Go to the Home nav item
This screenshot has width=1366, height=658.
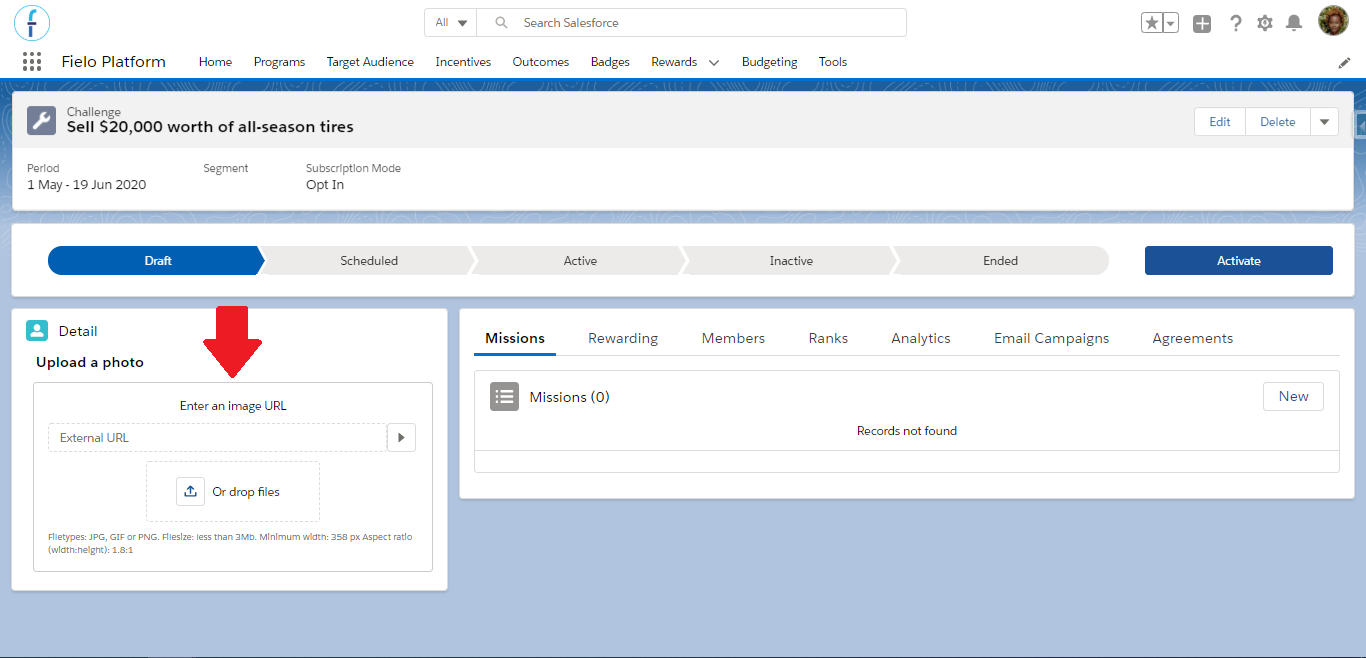coord(215,62)
